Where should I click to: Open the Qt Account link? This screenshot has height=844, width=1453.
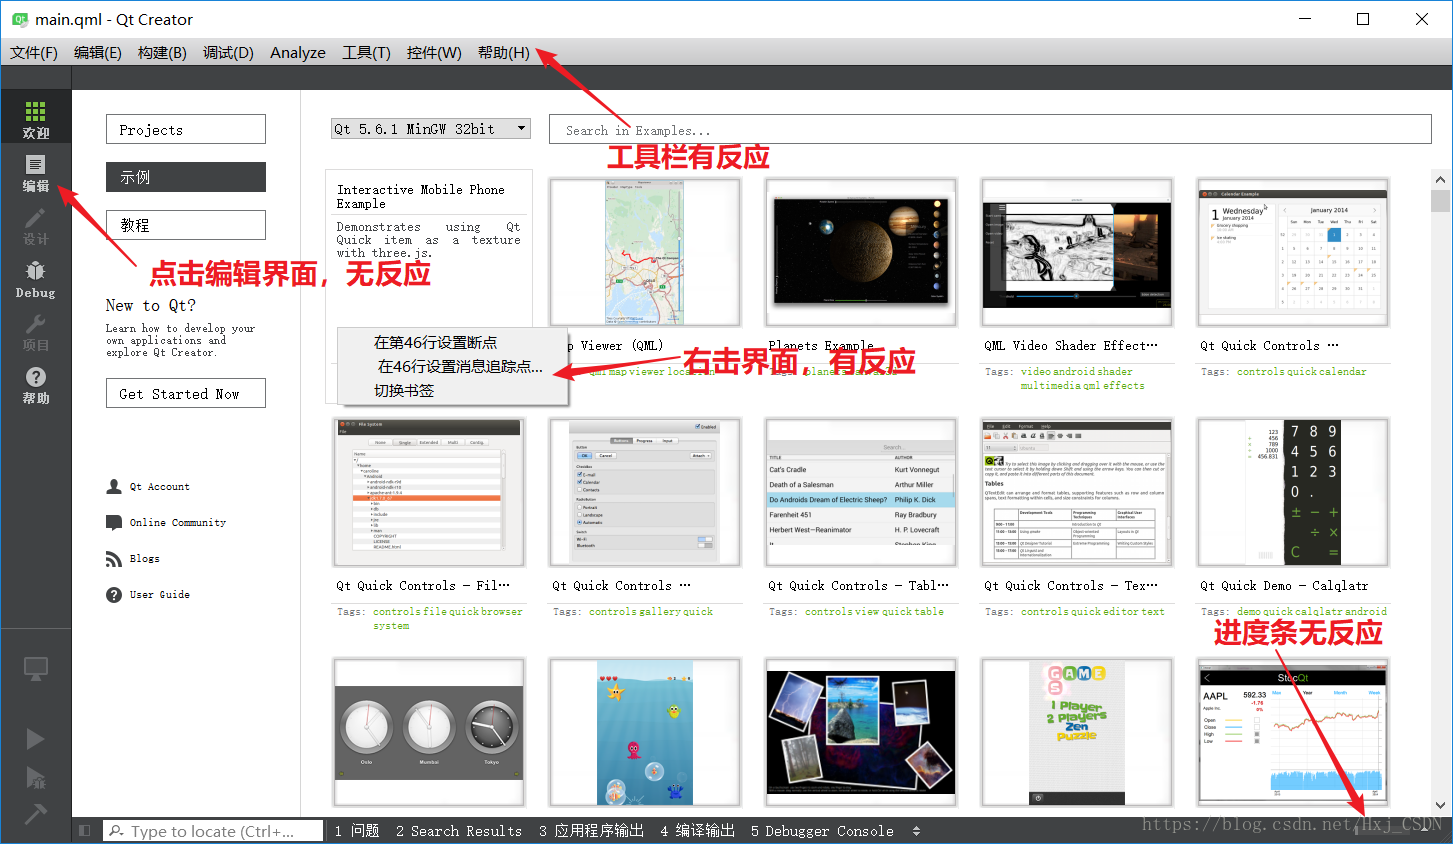(159, 487)
